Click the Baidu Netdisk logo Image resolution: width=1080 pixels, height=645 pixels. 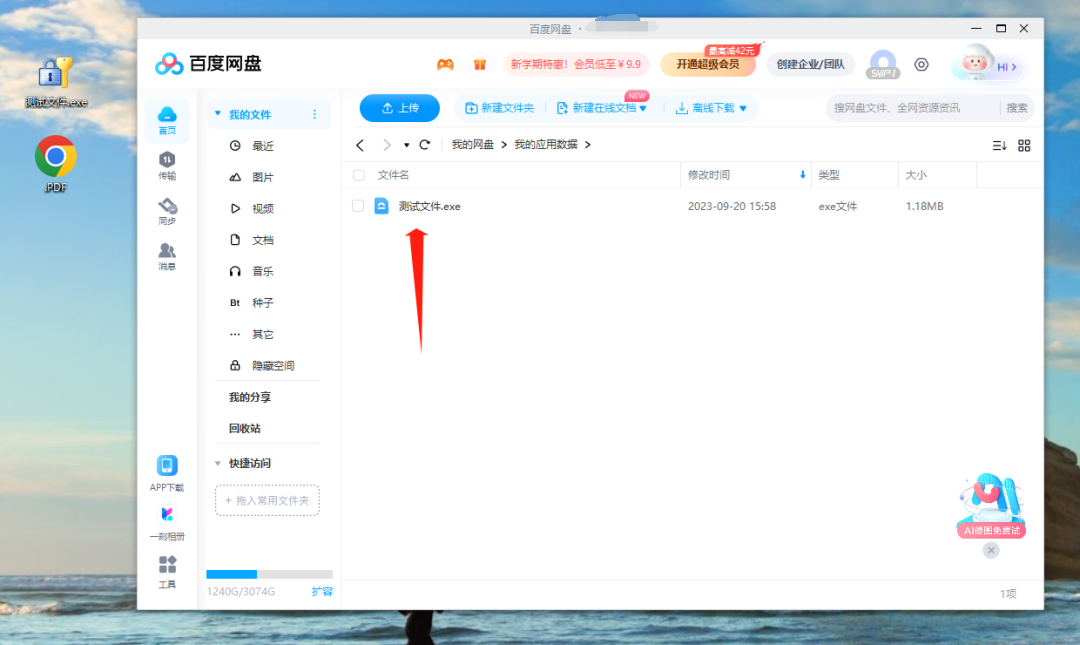pos(208,64)
